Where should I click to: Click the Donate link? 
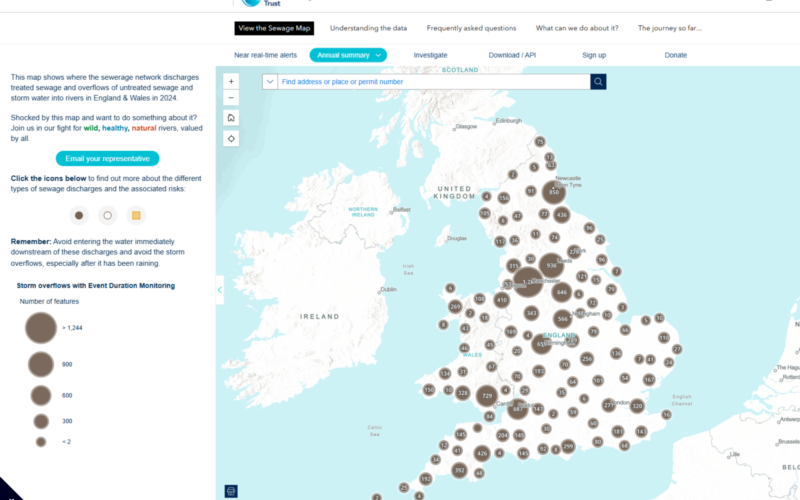(676, 55)
